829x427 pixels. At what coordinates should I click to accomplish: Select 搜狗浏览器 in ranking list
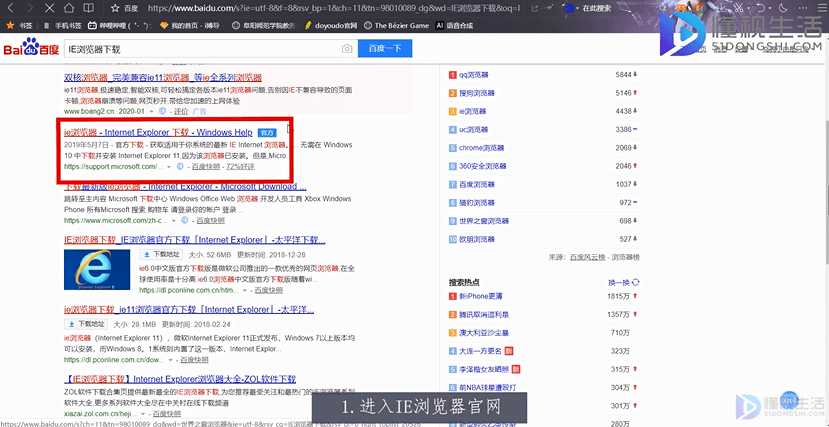pos(477,93)
